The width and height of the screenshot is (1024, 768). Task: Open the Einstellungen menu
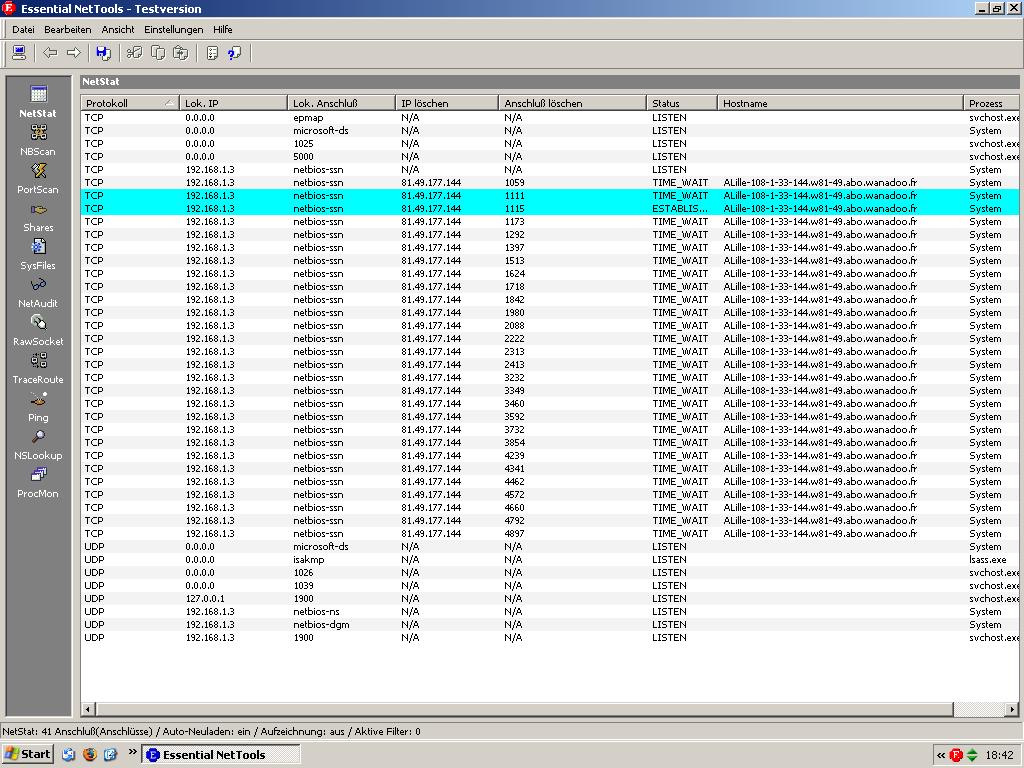173,30
